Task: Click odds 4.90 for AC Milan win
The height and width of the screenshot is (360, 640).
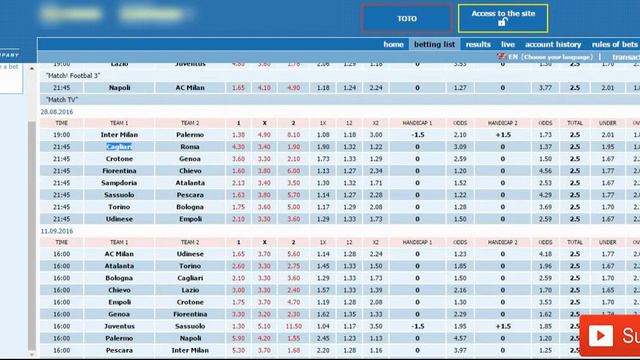Action: tap(293, 88)
